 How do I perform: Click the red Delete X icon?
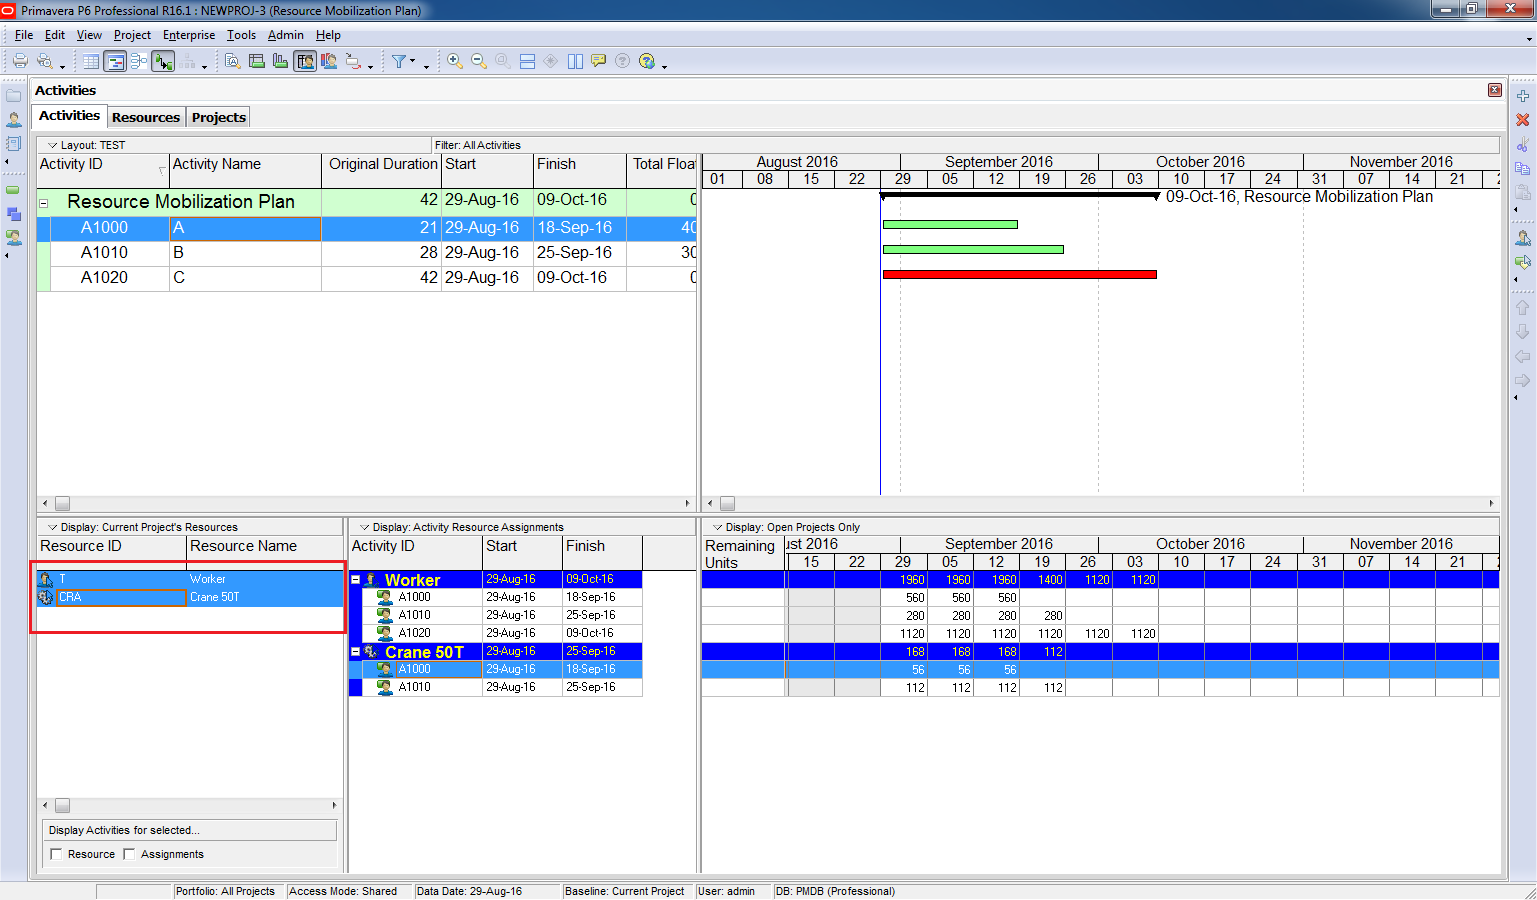1522,120
